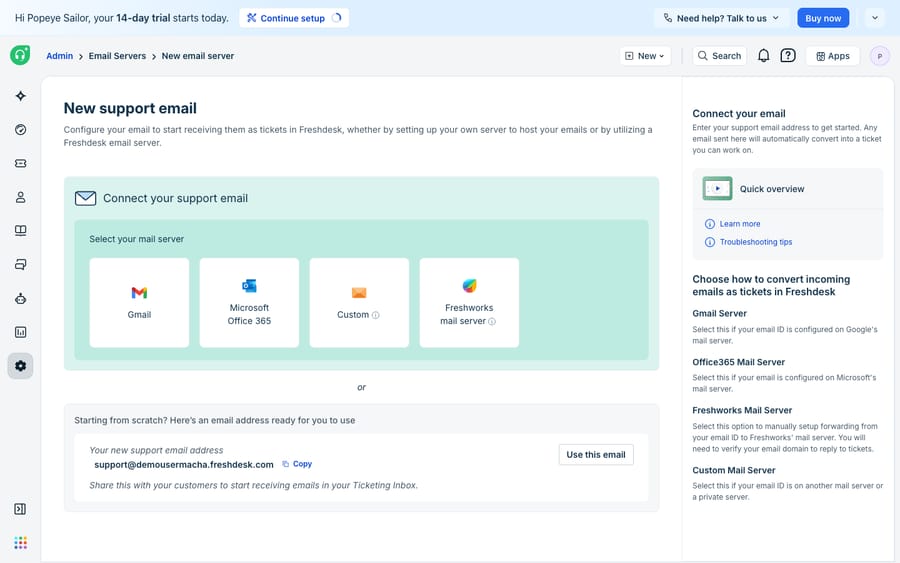Open the Tickets icon in sidebar
The width and height of the screenshot is (900, 563).
tap(21, 164)
